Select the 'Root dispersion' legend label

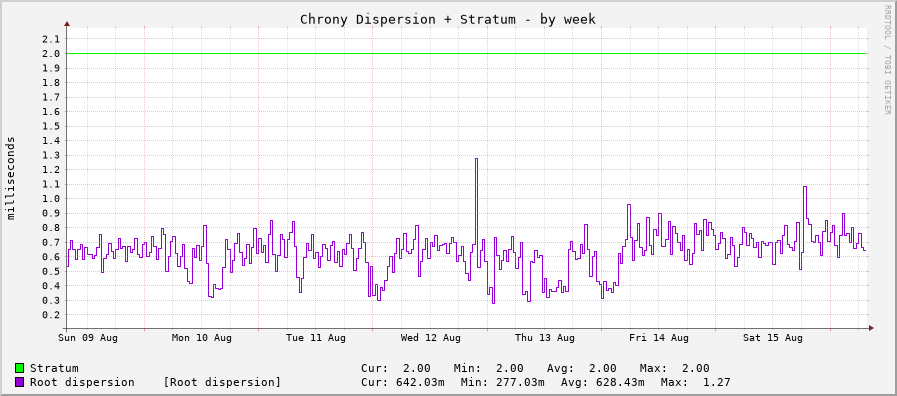tap(82, 382)
